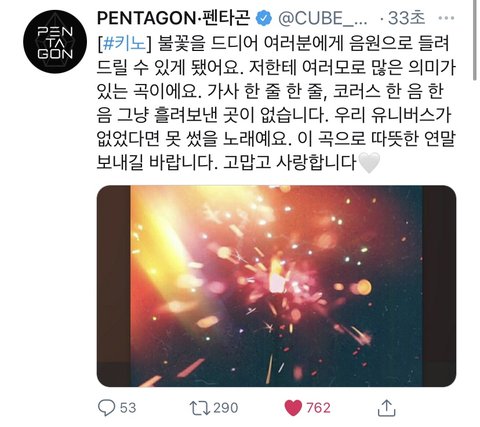The height and width of the screenshot is (427, 480).
Task: Open the three-dot more options menu
Action: (446, 18)
